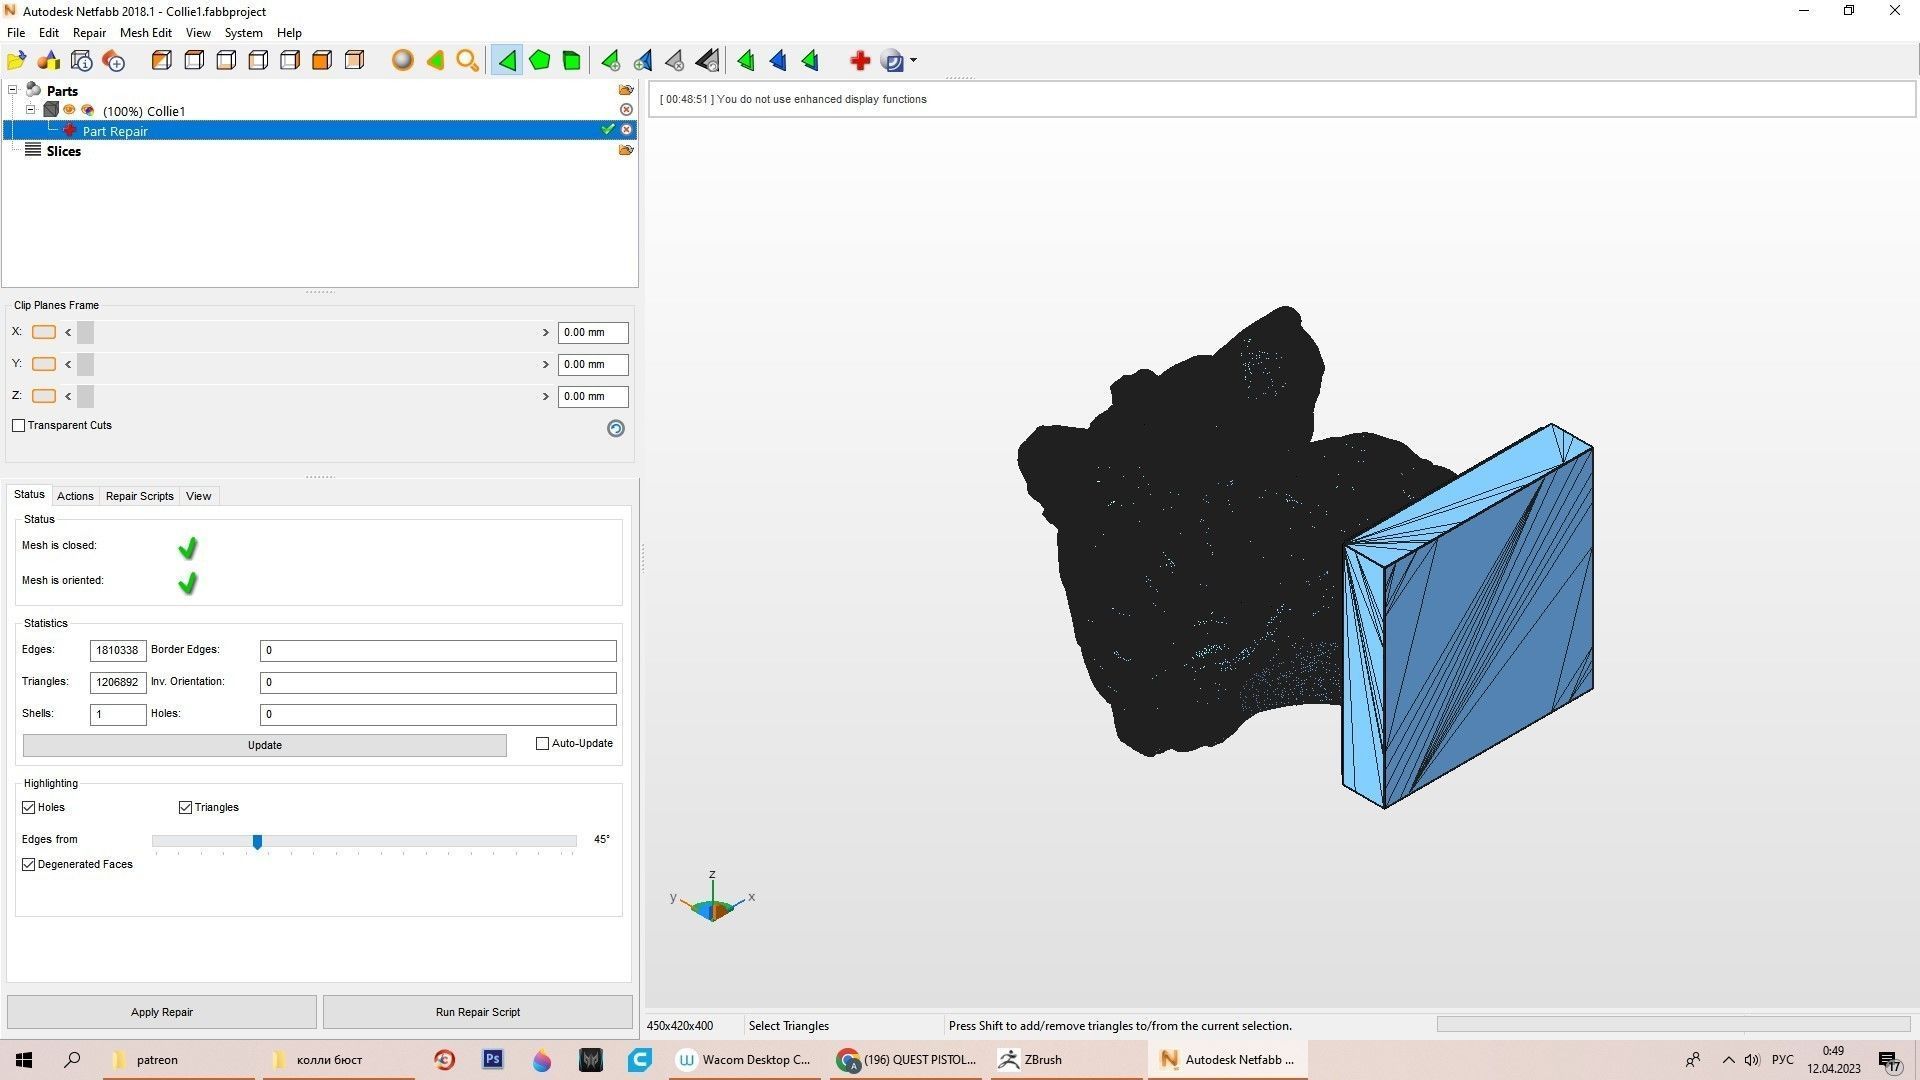Click the Edges from angle slider handle

coord(257,842)
